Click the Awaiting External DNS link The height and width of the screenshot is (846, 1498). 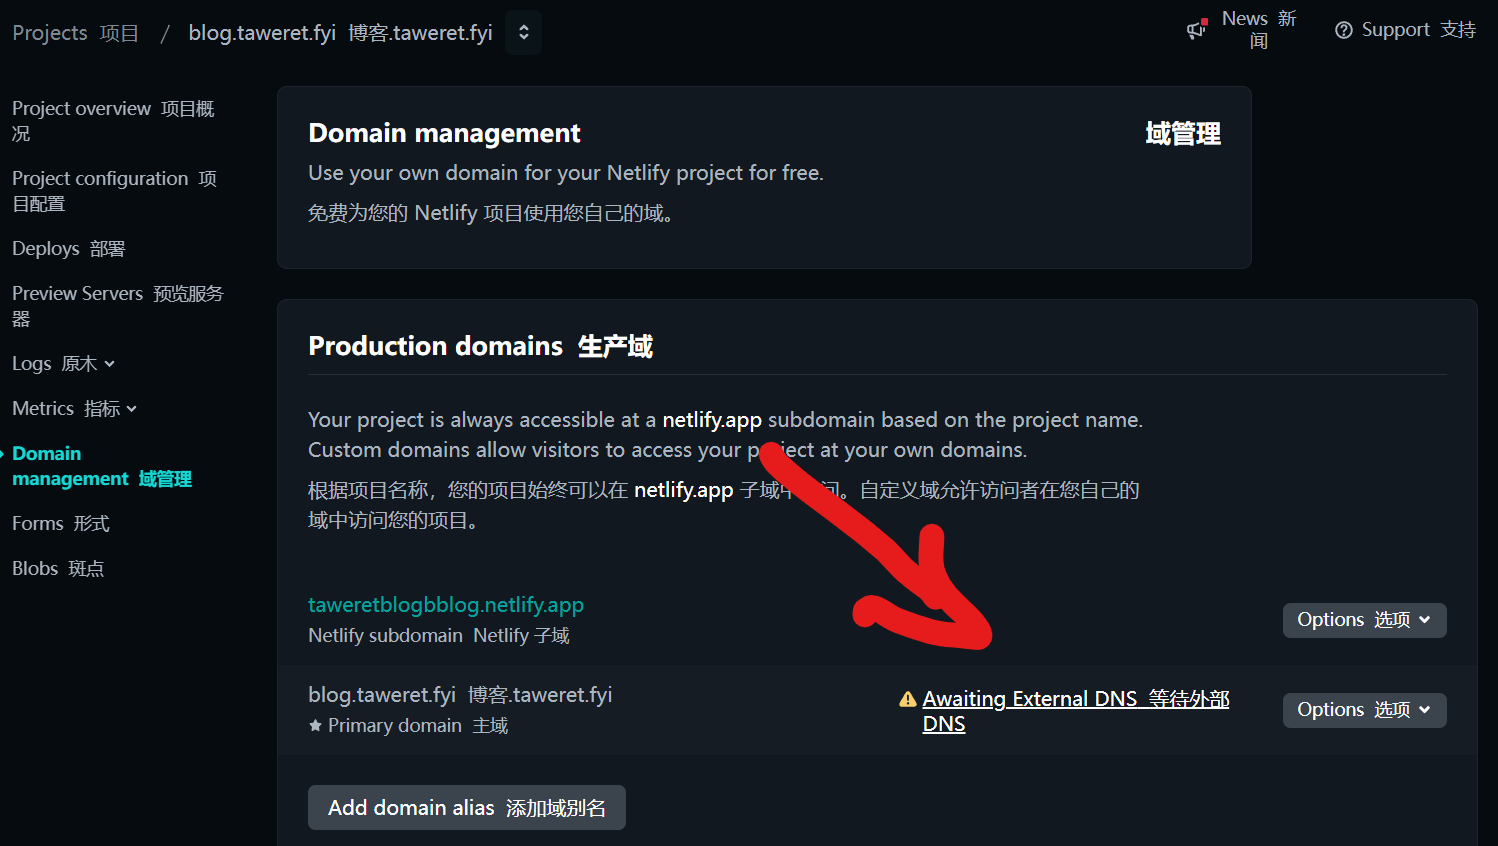tap(1076, 711)
